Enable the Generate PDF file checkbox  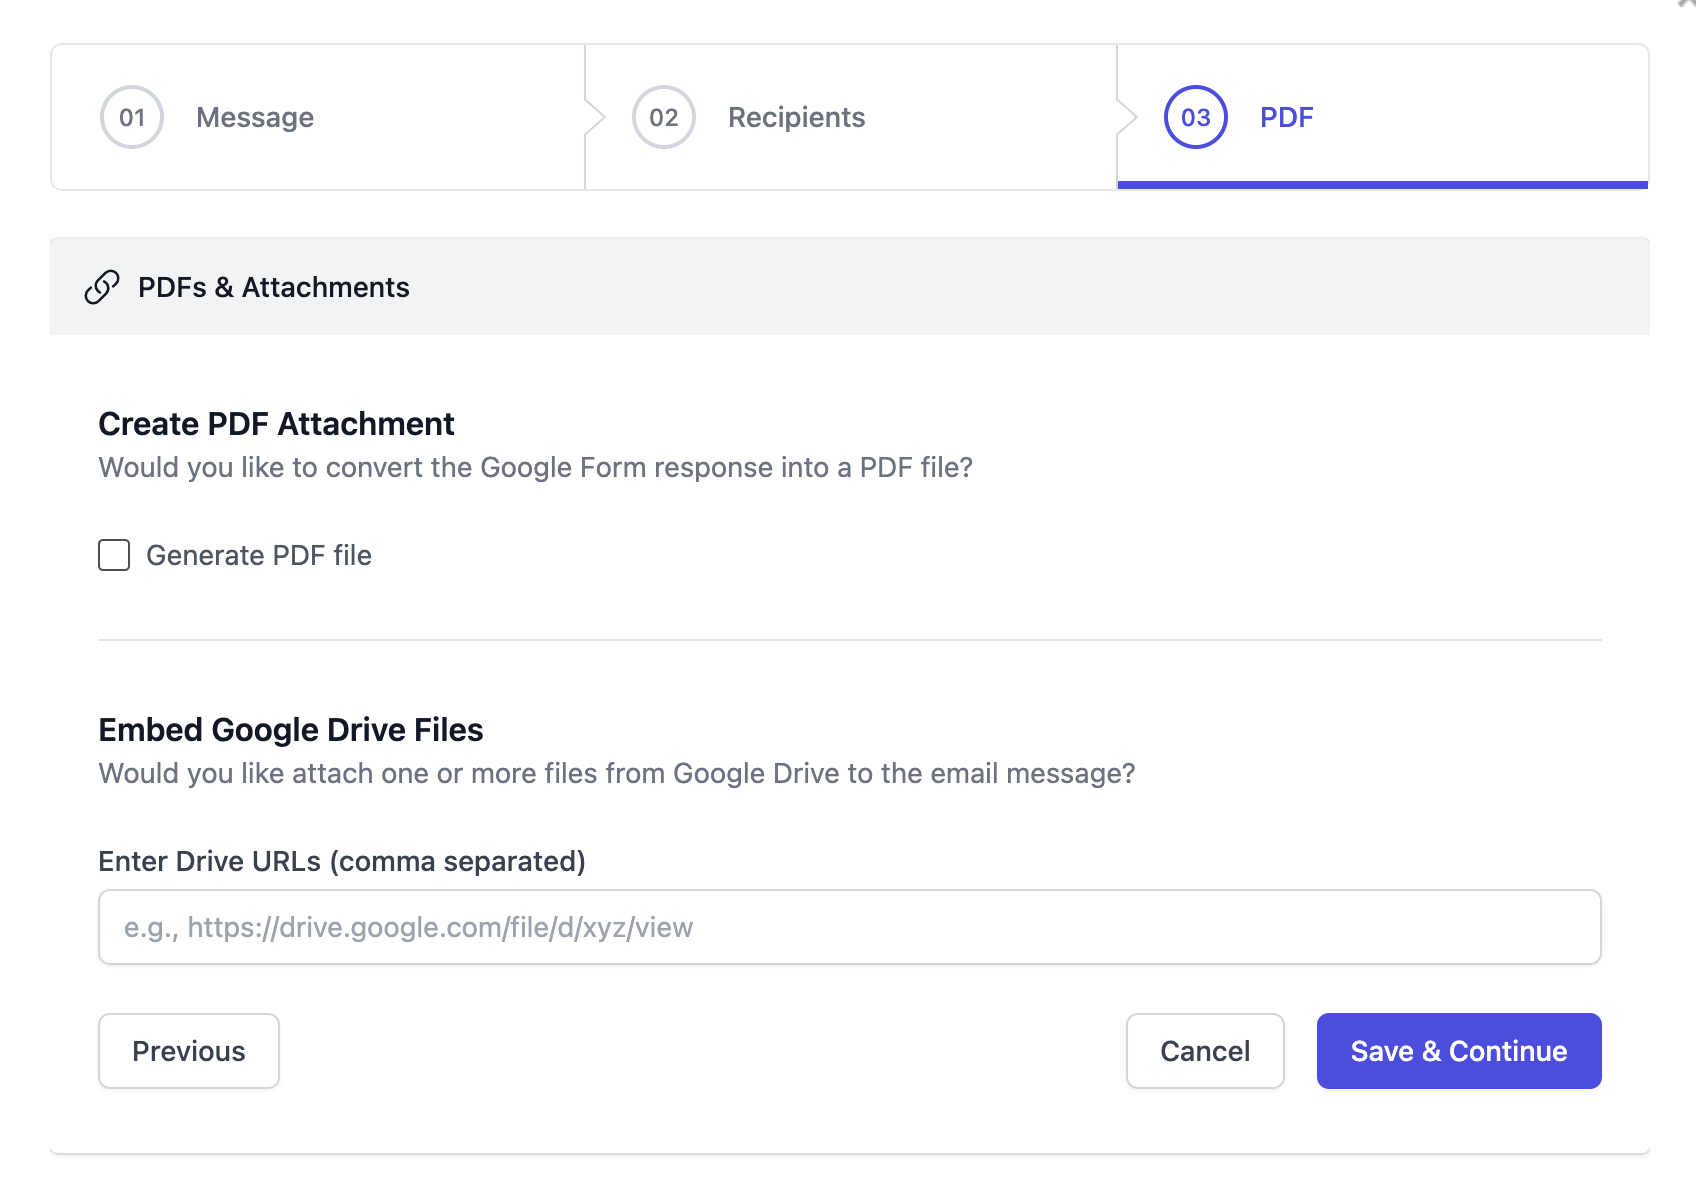(113, 555)
